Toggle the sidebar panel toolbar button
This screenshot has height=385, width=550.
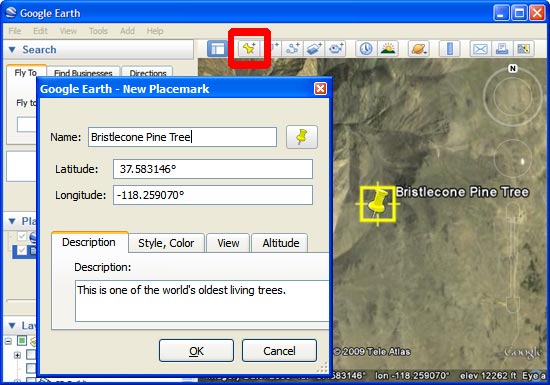(217, 48)
